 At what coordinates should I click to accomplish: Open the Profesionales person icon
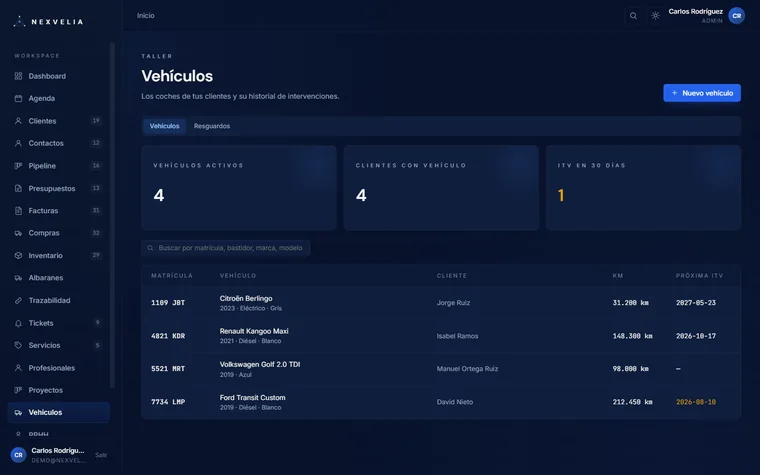tap(18, 368)
